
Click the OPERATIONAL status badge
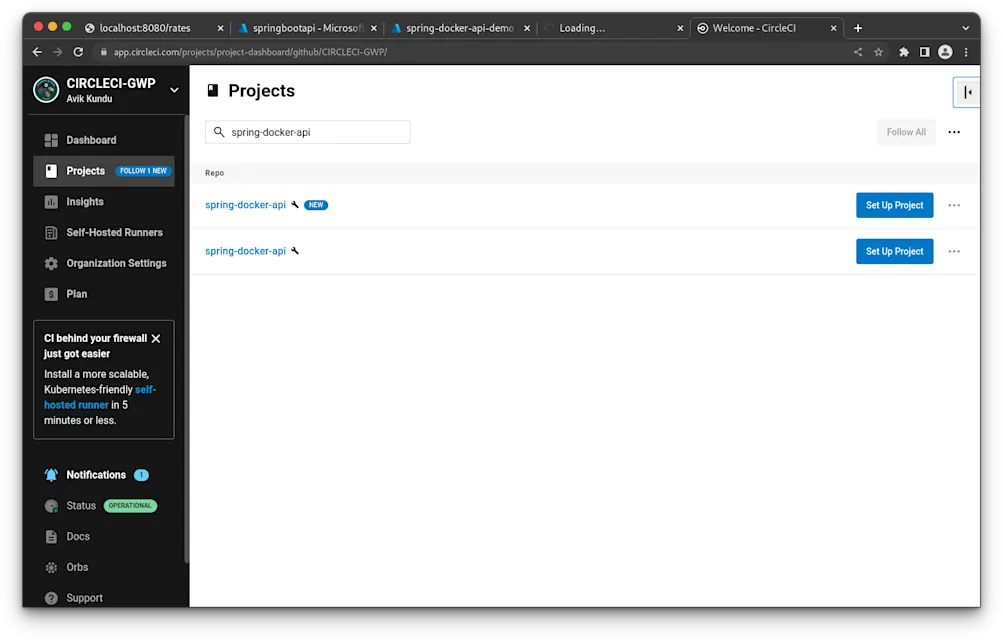coord(130,506)
